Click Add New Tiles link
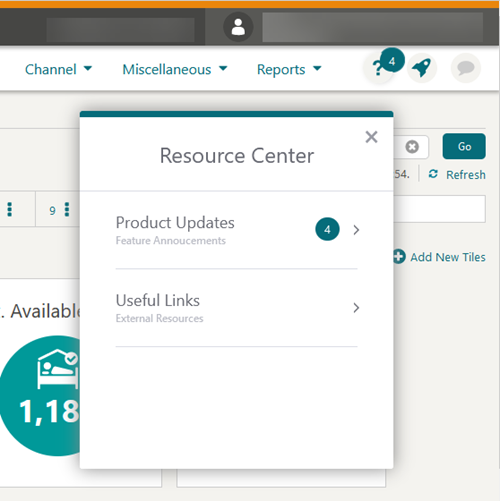 pos(448,257)
